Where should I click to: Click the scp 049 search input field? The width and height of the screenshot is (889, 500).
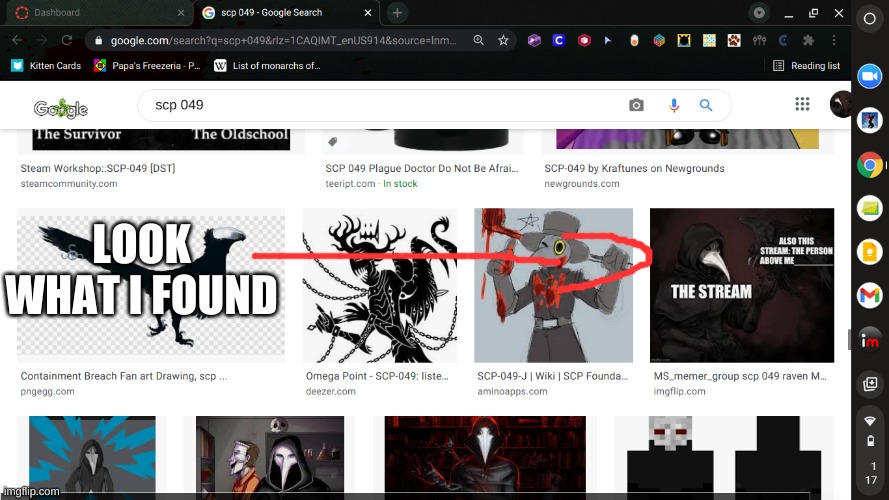pyautogui.click(x=380, y=105)
